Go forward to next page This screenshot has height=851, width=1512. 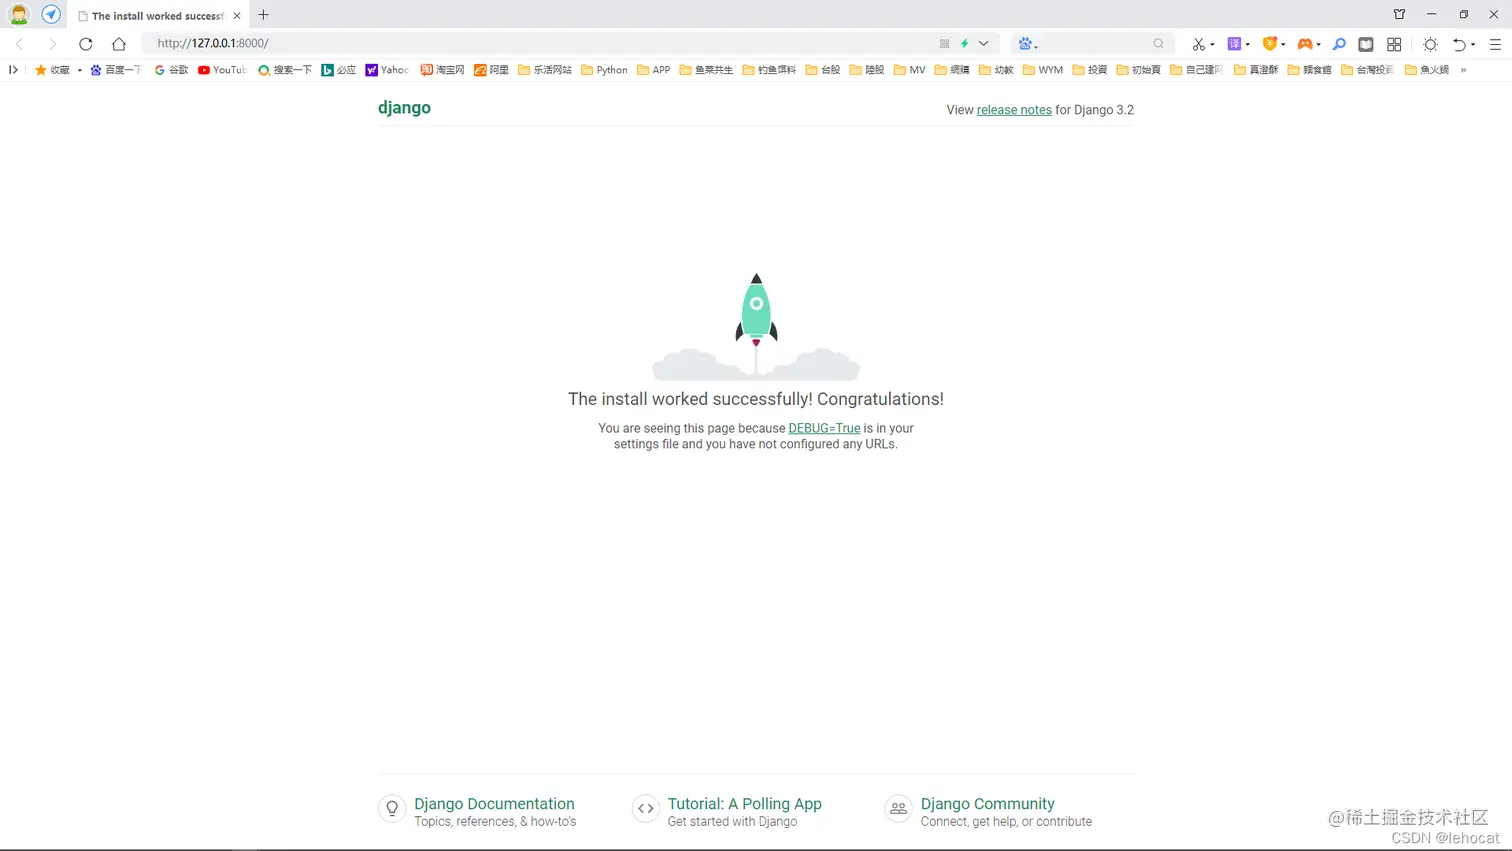[x=52, y=44]
